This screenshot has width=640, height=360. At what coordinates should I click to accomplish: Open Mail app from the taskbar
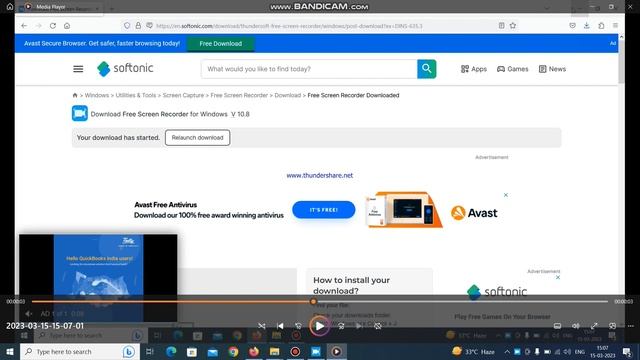[x=213, y=351]
